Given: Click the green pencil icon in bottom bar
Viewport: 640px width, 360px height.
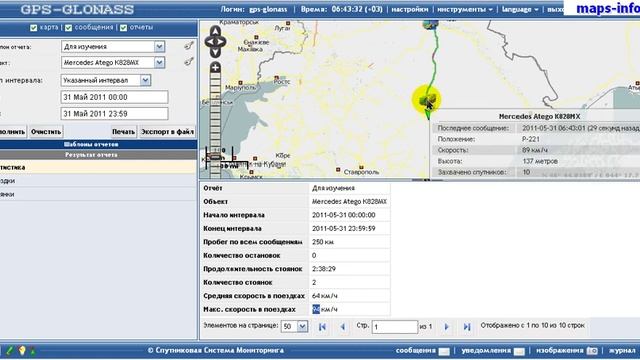Looking at the screenshot, I should (x=10, y=350).
